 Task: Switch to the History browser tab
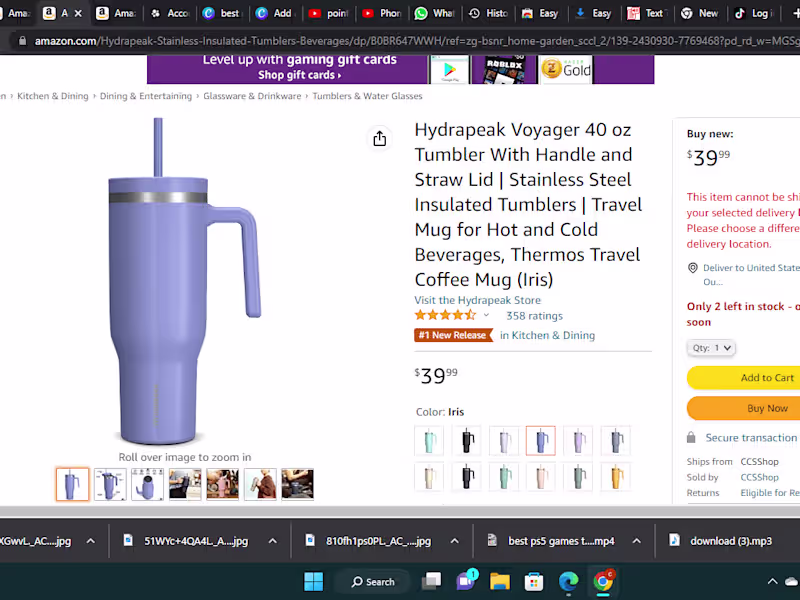[x=488, y=13]
